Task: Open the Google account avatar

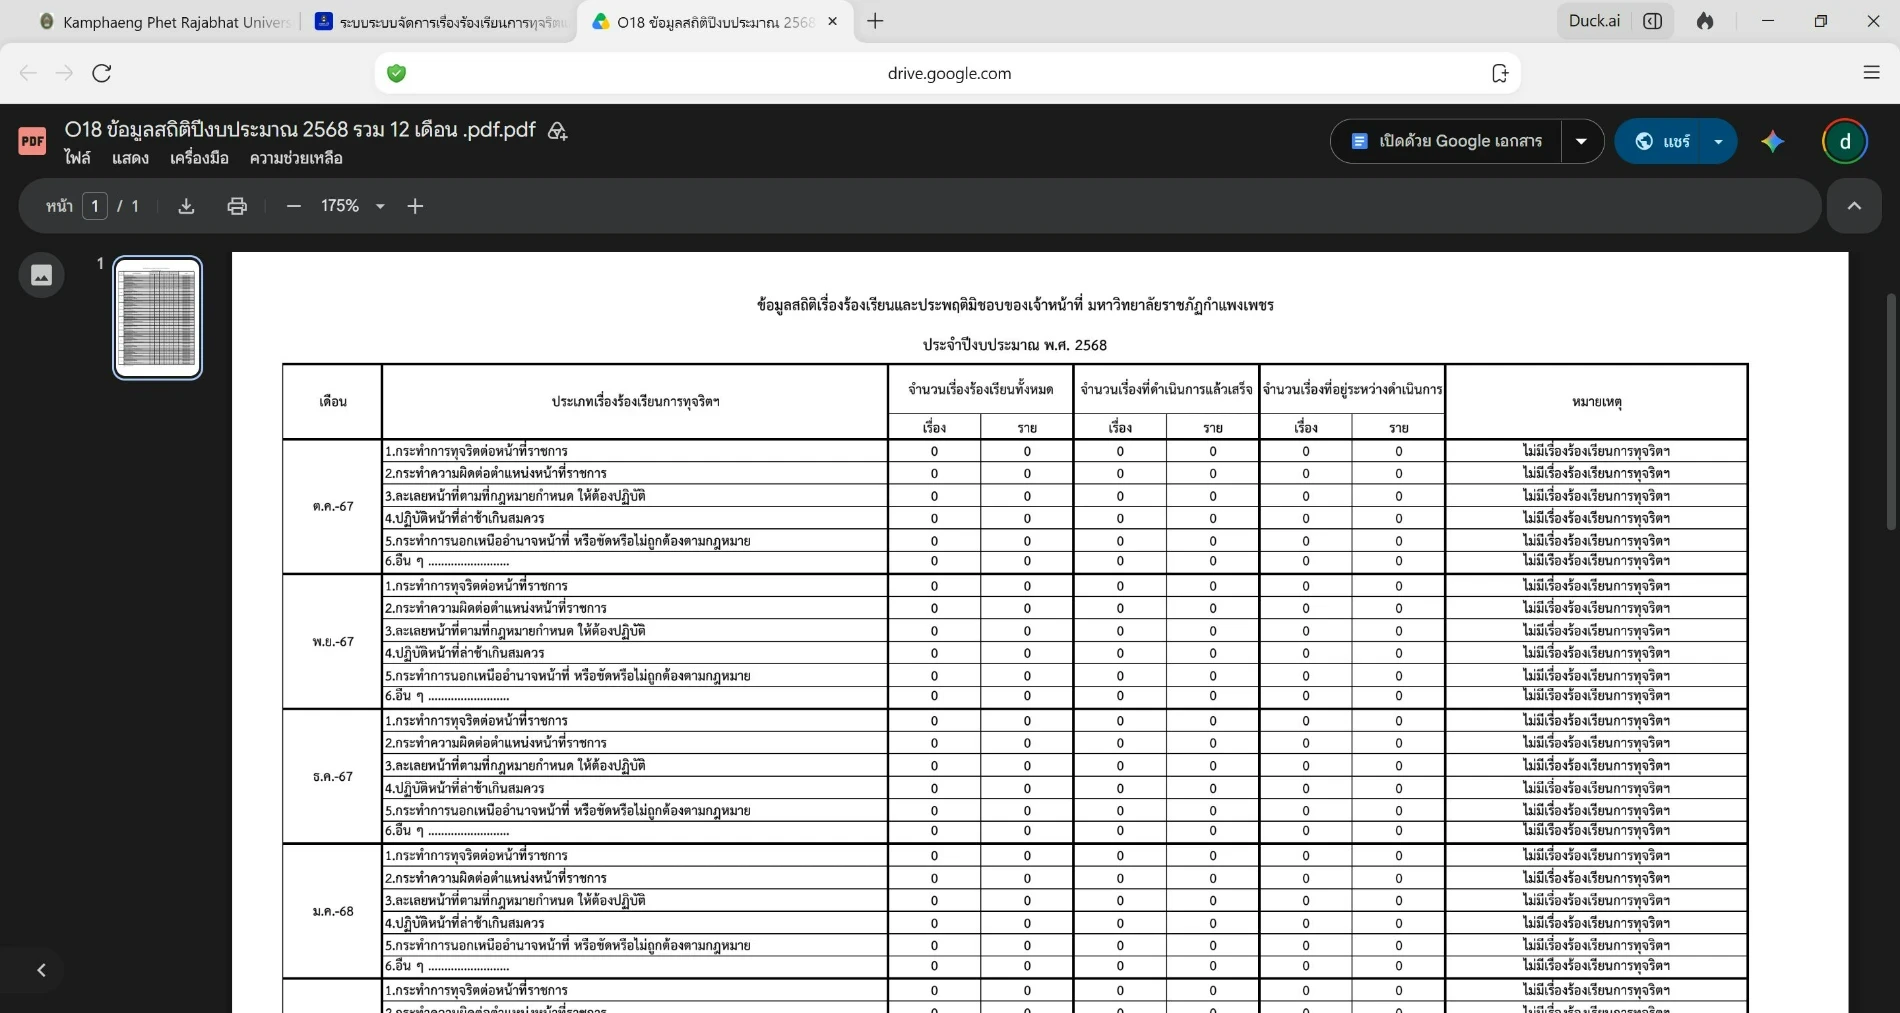Action: click(1845, 141)
